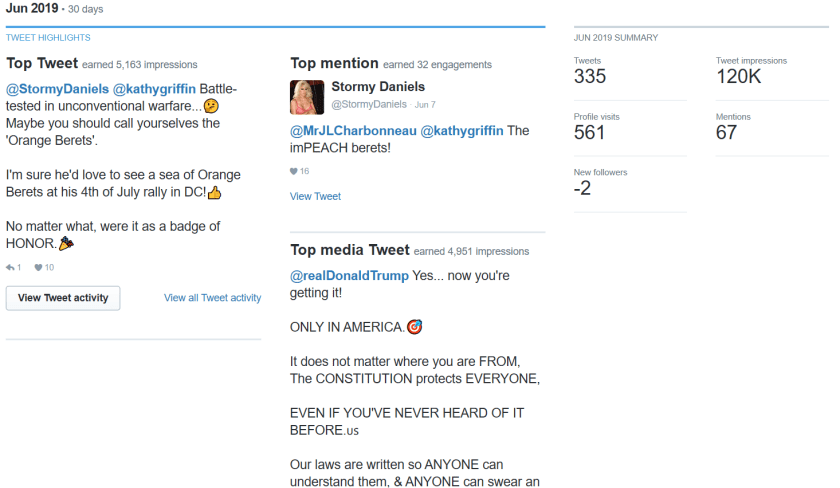Open @realDonaldTrump mention in media Tweet
This screenshot has width=840, height=488.
coord(349,276)
